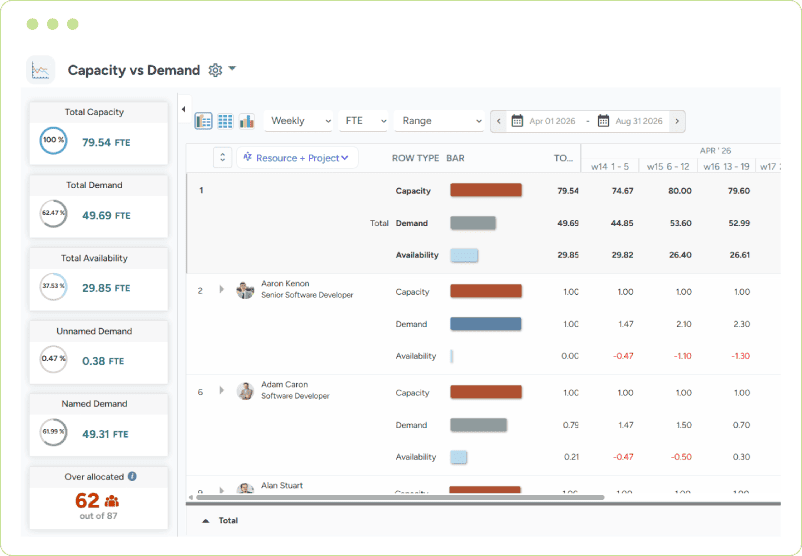Image resolution: width=802 pixels, height=556 pixels.
Task: Click Aaron Kenon's blue Demand bar
Action: pyautogui.click(x=485, y=324)
